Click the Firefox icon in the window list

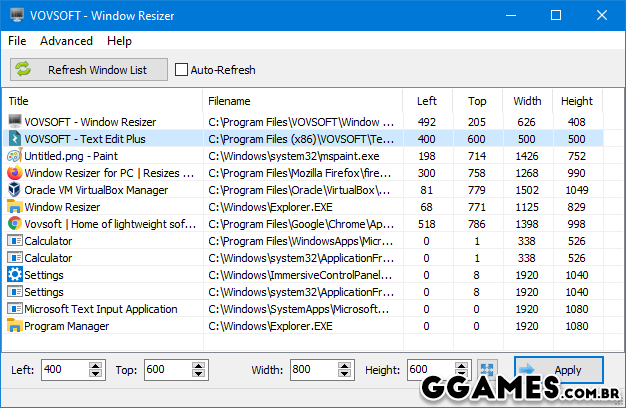click(x=15, y=173)
